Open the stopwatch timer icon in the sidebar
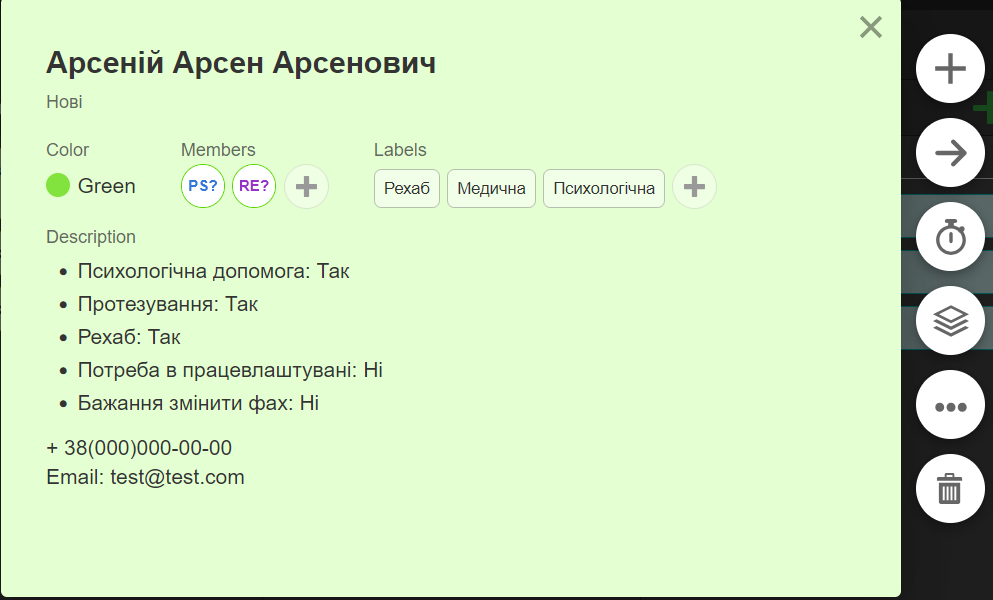The height and width of the screenshot is (600, 993). coord(950,237)
